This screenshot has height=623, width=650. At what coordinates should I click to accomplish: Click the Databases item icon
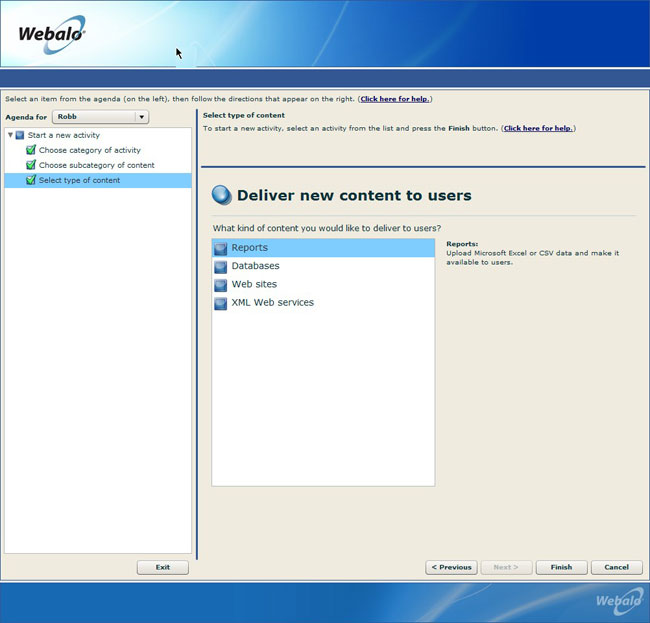tap(221, 267)
